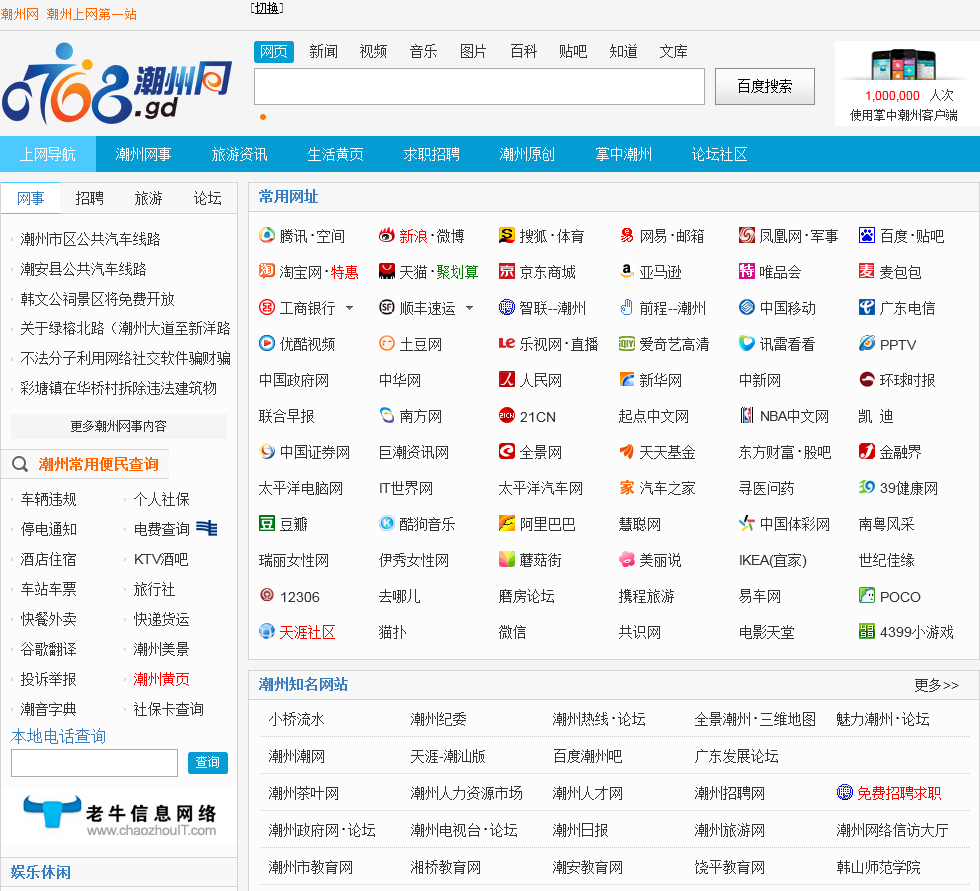Click the 百度搜索 button

pos(764,86)
